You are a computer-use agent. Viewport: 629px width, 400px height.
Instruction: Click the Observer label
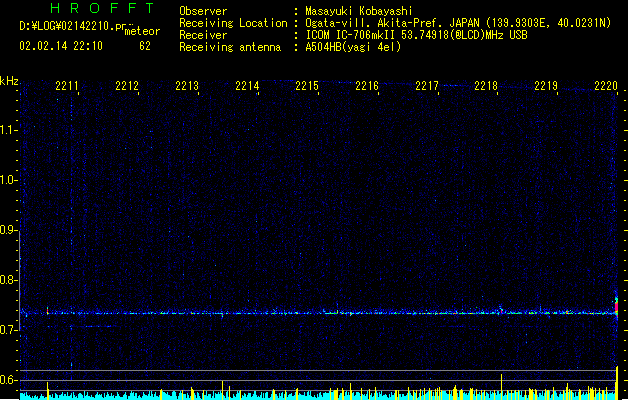click(x=203, y=11)
